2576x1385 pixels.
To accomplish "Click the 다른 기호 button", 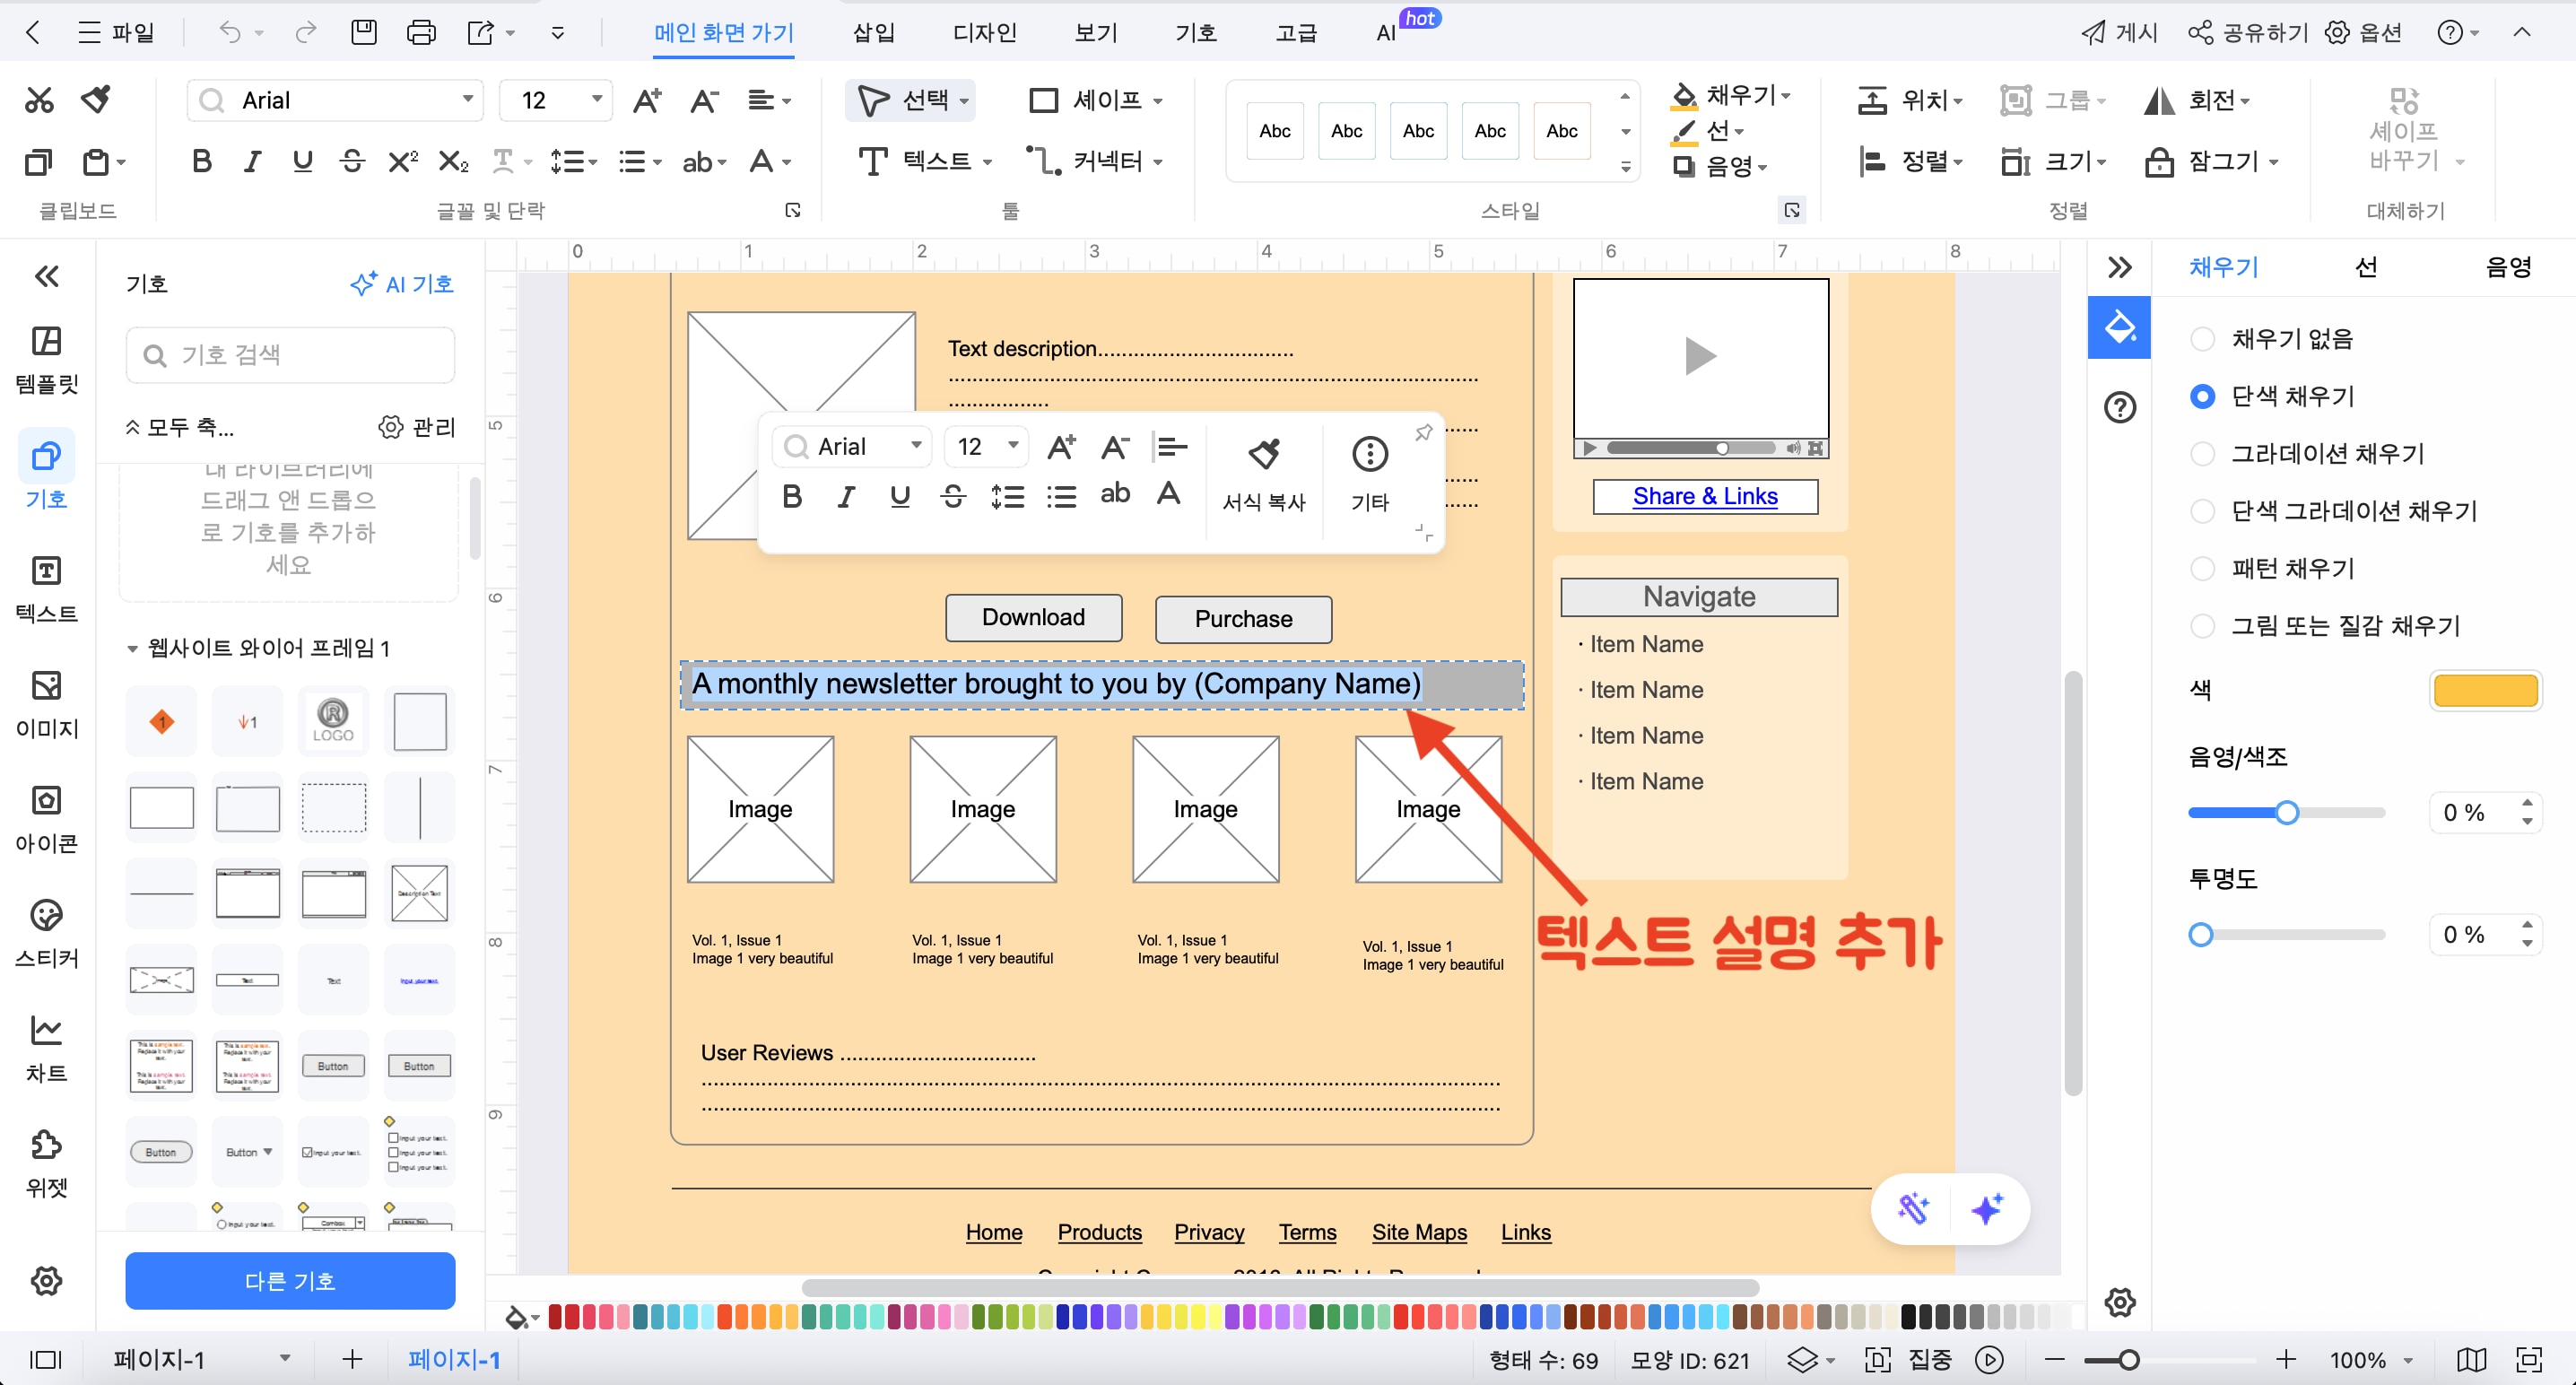I will point(290,1280).
